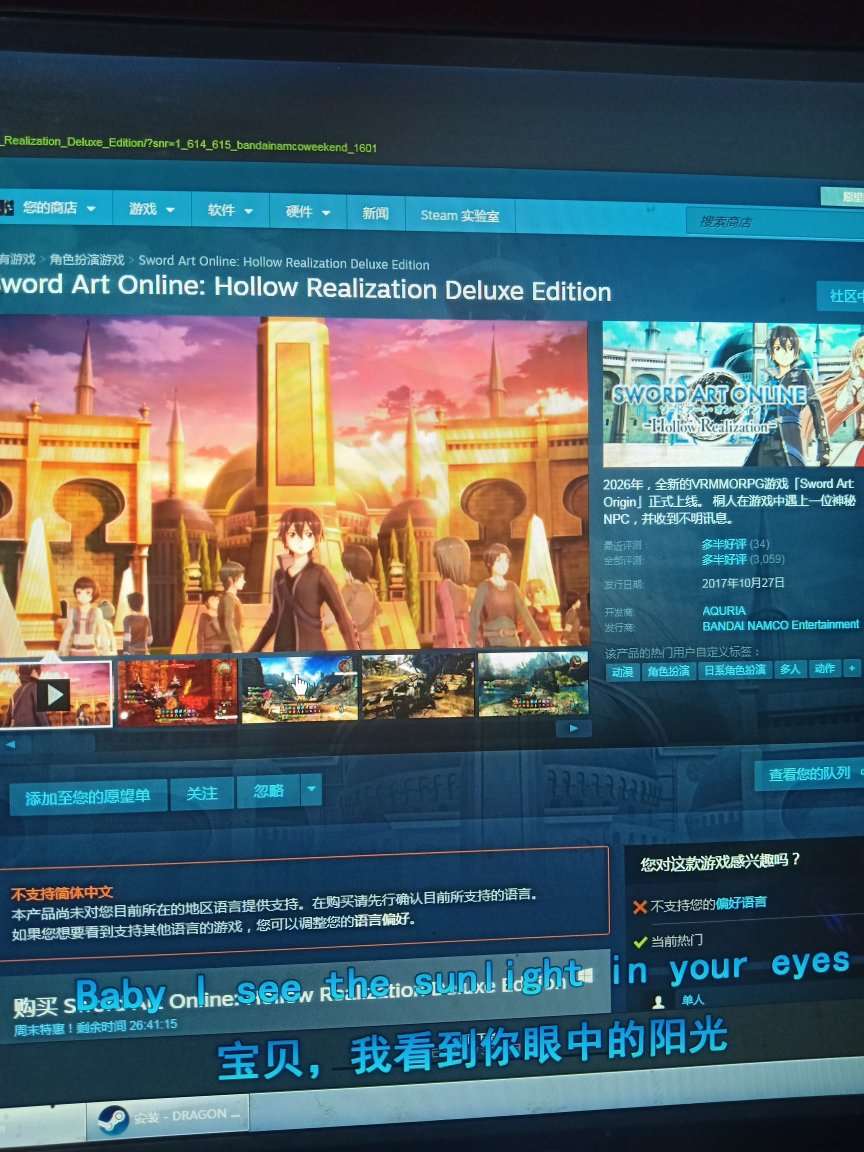The image size is (864, 1152).
Task: Click the release date 2017年10月27日
Action: tap(743, 583)
